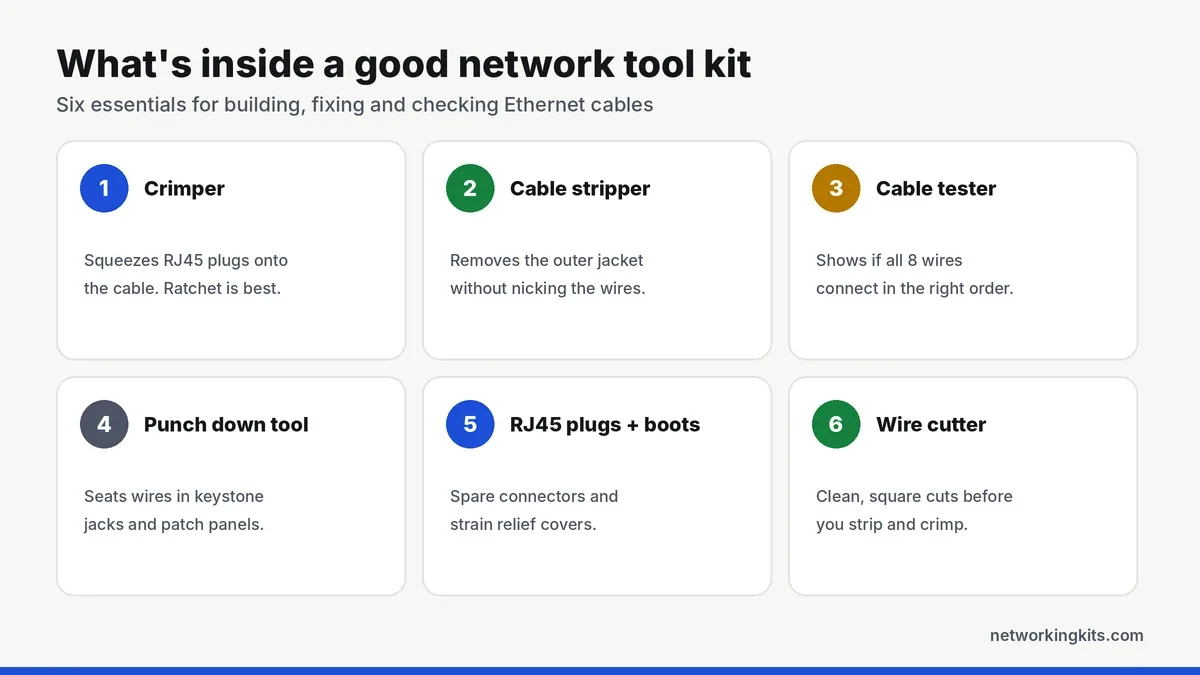1200x675 pixels.
Task: Click the blue number 5 circle badge
Action: [470, 424]
